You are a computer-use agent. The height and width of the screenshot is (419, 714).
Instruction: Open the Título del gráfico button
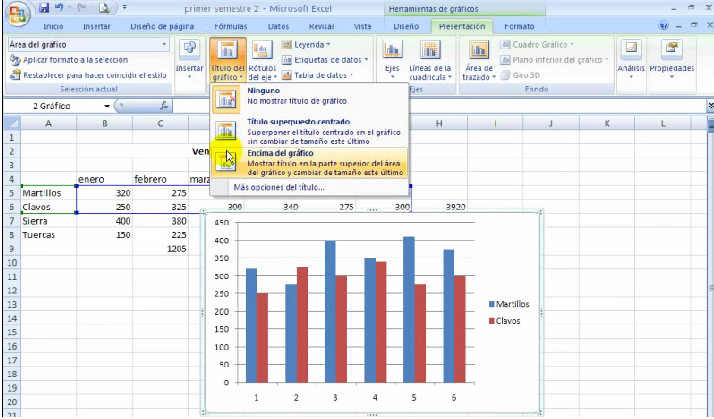(227, 60)
